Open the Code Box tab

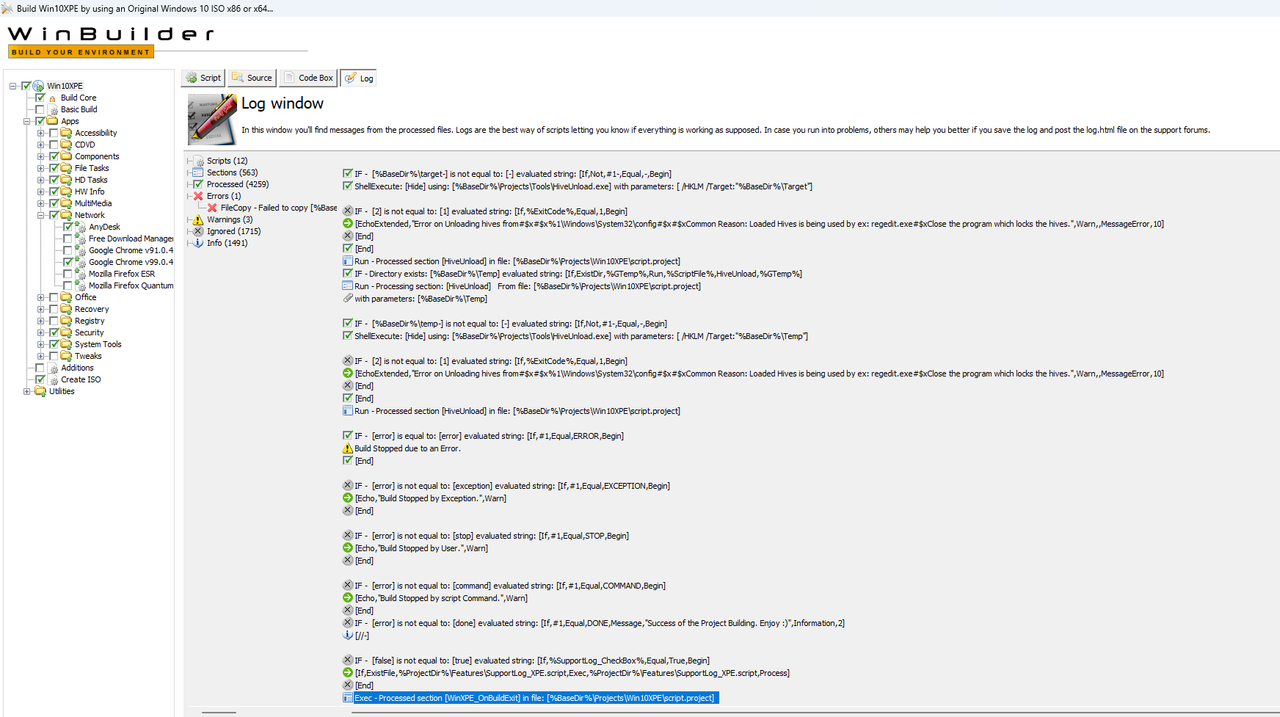(x=307, y=78)
